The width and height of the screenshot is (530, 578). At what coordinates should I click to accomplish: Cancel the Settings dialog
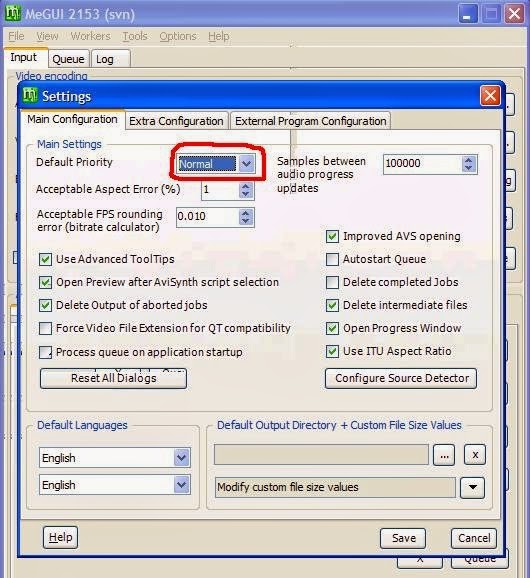click(474, 538)
